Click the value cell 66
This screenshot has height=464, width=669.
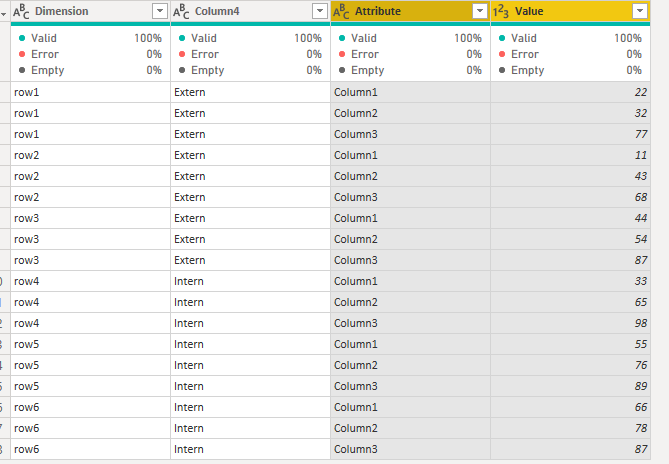coord(570,407)
